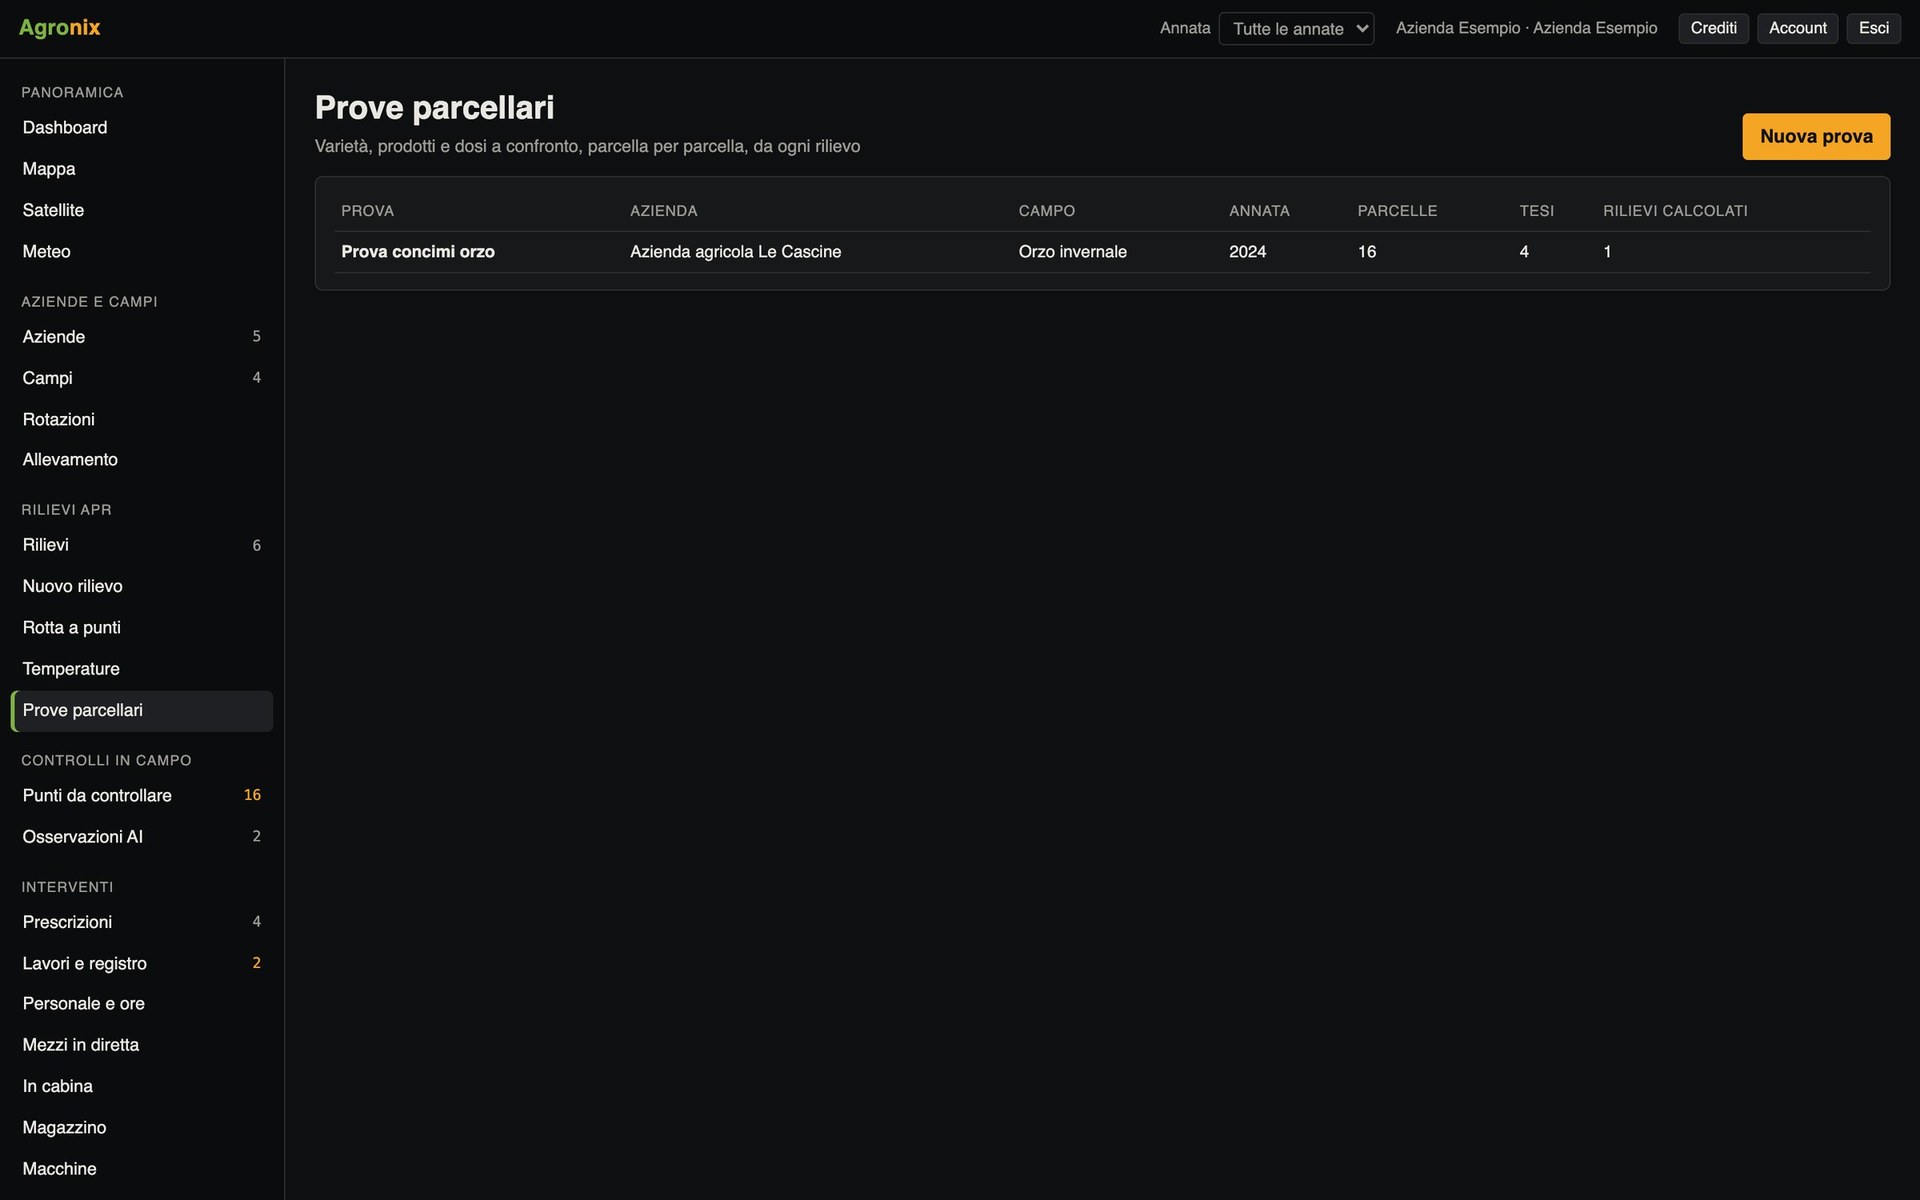Select Prove parcellari in the sidebar

tap(142, 711)
